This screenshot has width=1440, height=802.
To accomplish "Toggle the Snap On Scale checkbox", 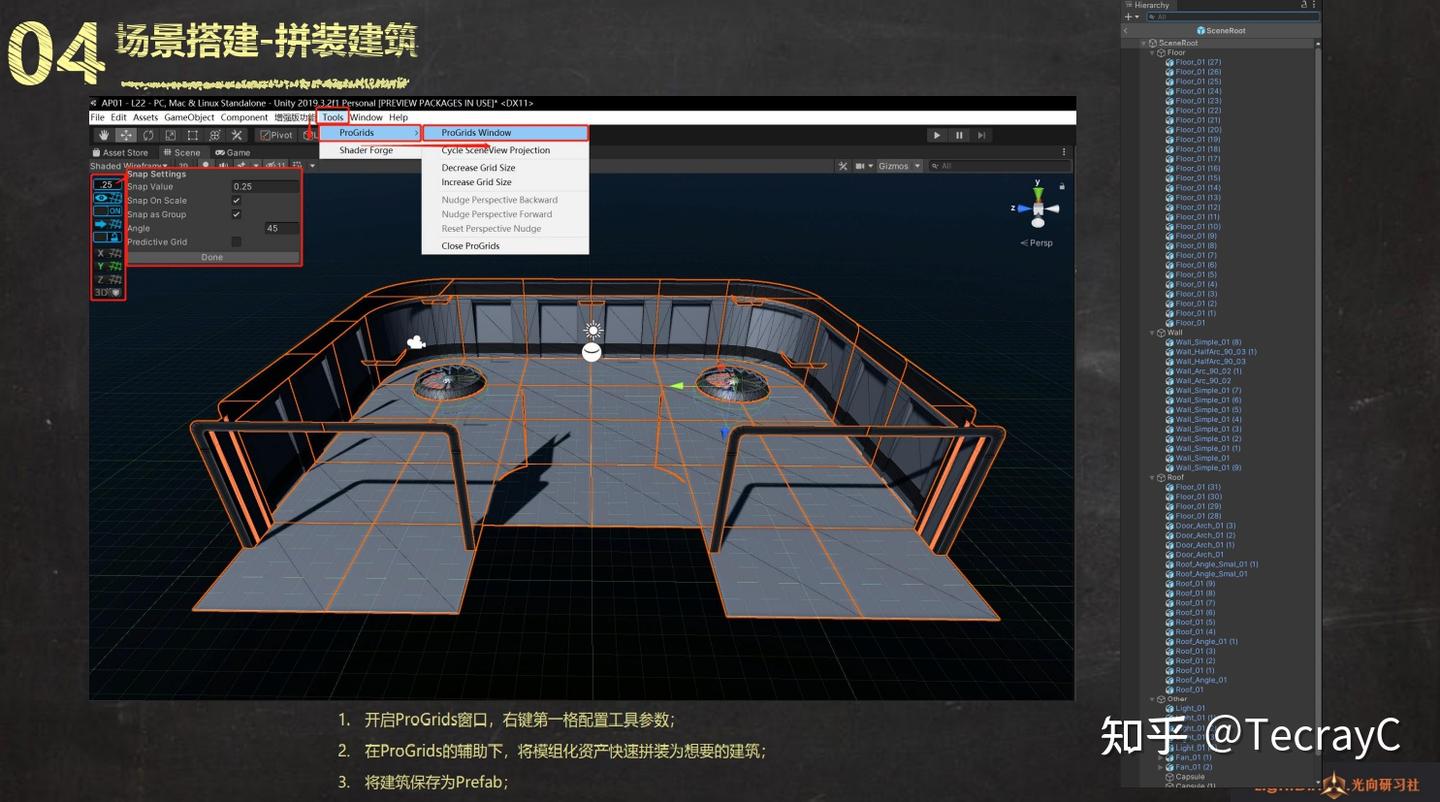I will pos(236,201).
